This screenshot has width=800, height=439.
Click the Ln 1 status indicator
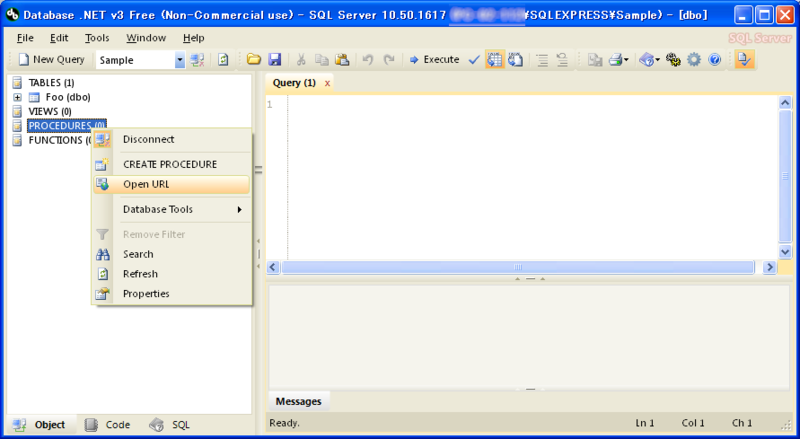tap(644, 423)
